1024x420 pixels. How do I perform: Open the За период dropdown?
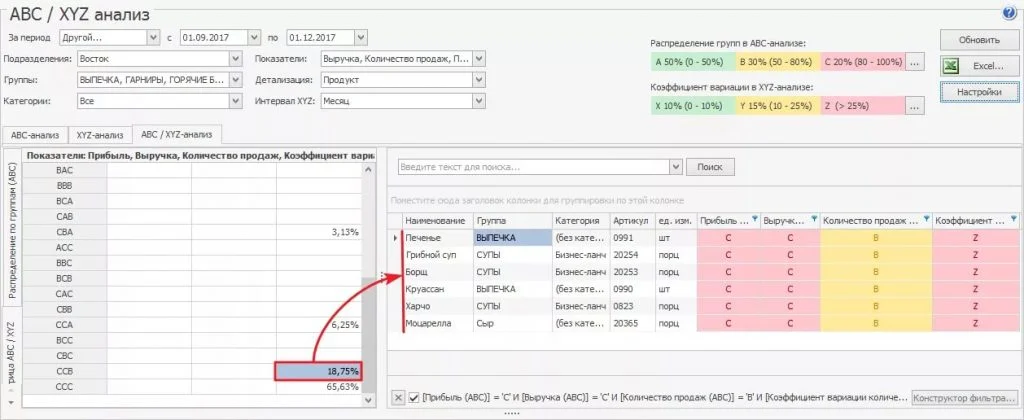[153, 37]
